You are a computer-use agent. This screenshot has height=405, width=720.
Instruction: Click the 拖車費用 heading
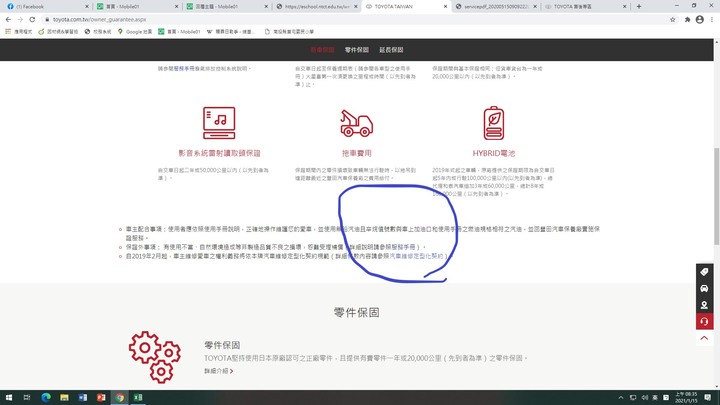click(x=356, y=153)
